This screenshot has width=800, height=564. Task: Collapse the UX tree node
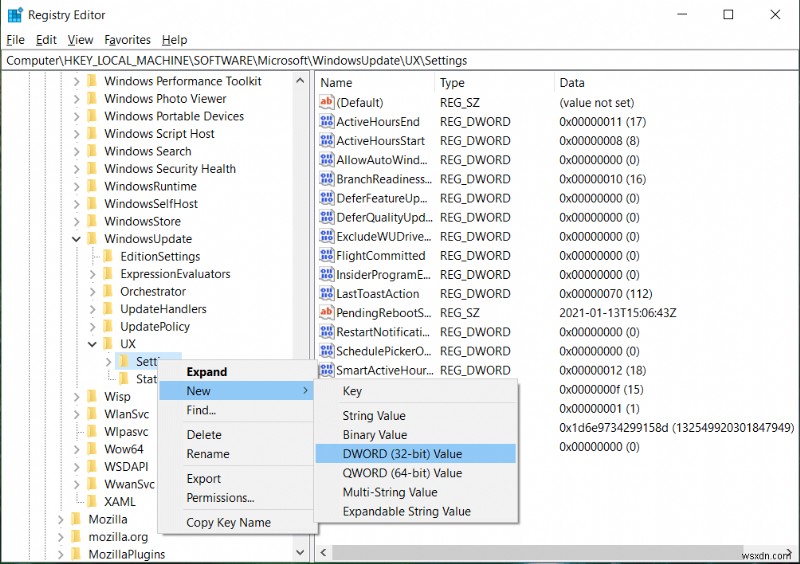point(92,344)
